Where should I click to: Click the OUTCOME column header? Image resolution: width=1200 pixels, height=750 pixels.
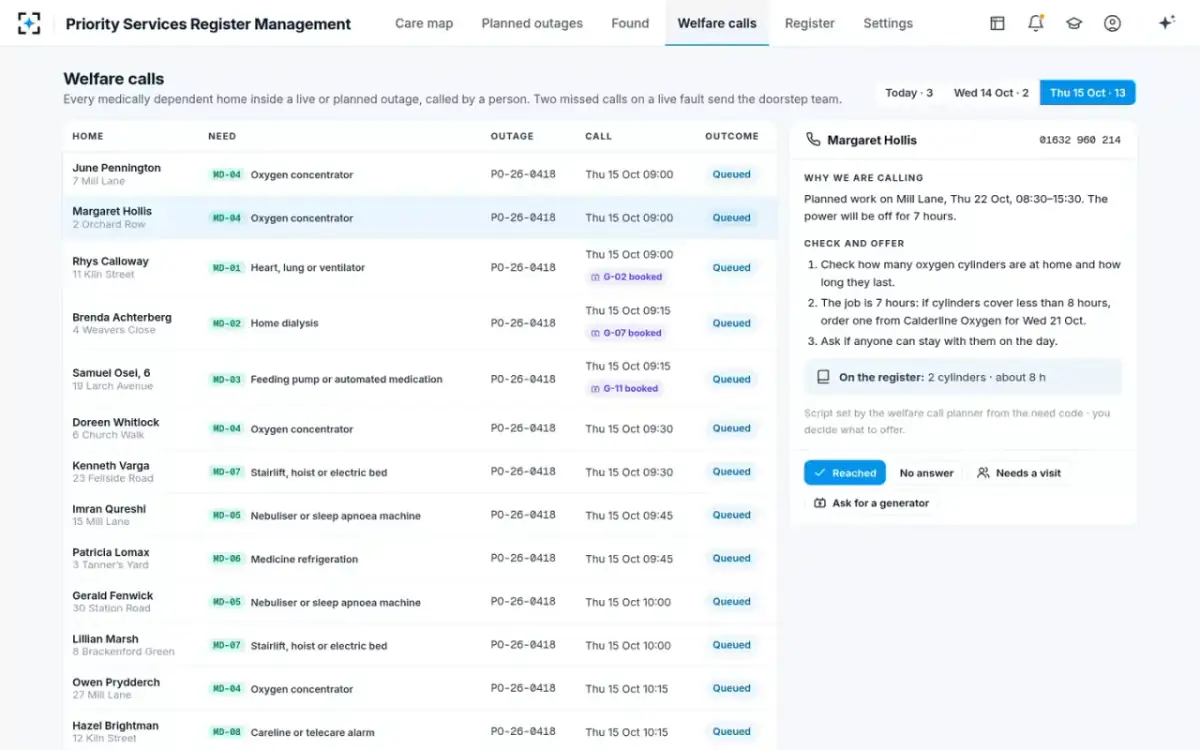(x=732, y=136)
